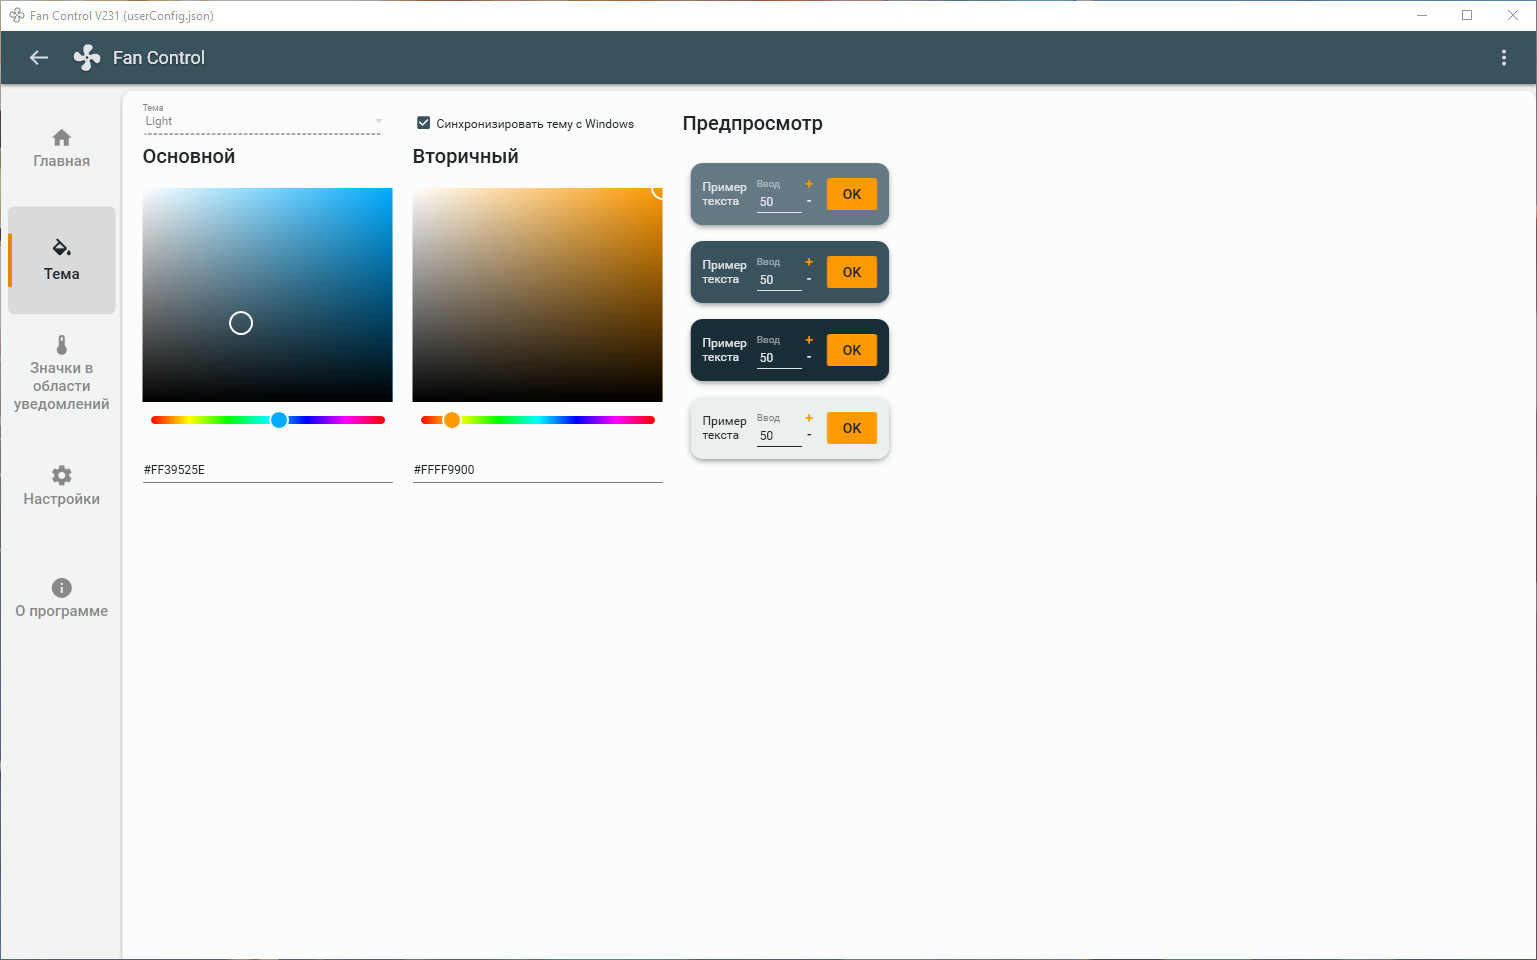This screenshot has height=960, width=1537.
Task: Minimize the Fan Control window
Action: point(1422,15)
